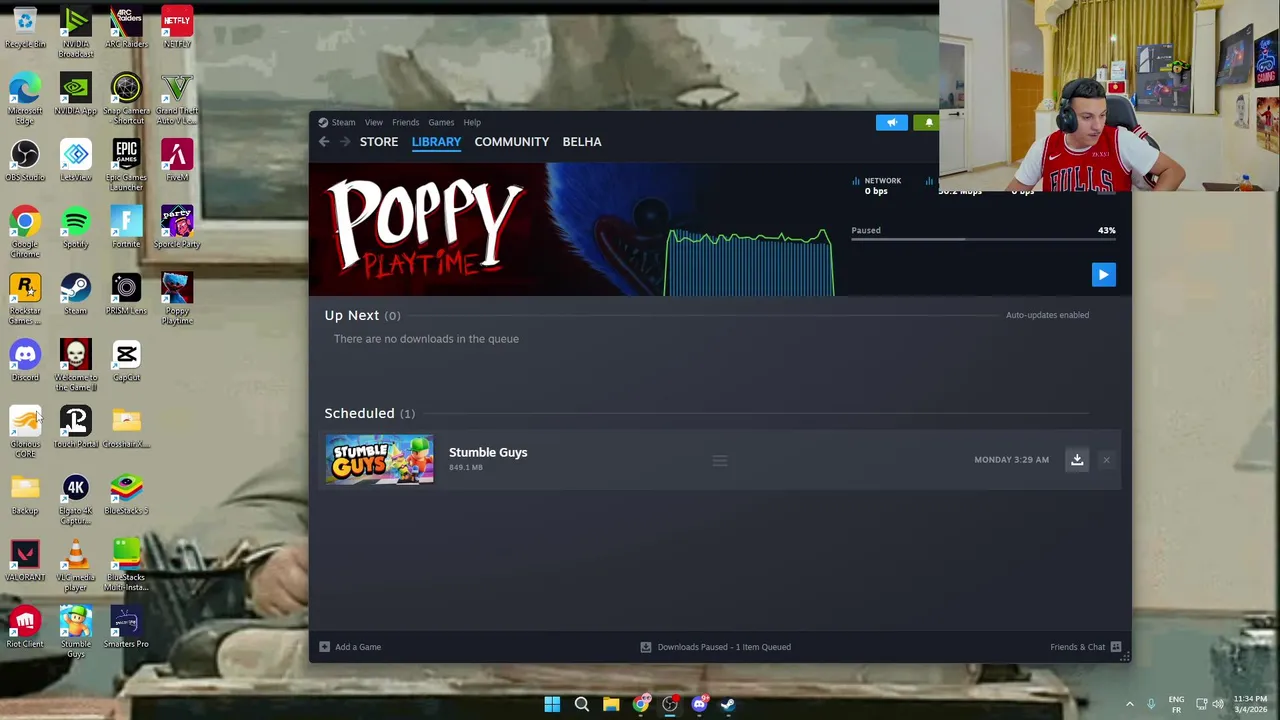
Task: Select the PRISM Lens desktop icon
Action: point(126,295)
